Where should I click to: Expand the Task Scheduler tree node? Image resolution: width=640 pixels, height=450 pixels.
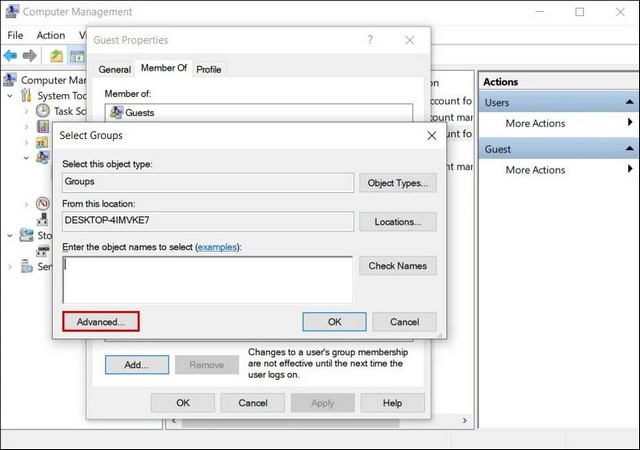click(27, 111)
